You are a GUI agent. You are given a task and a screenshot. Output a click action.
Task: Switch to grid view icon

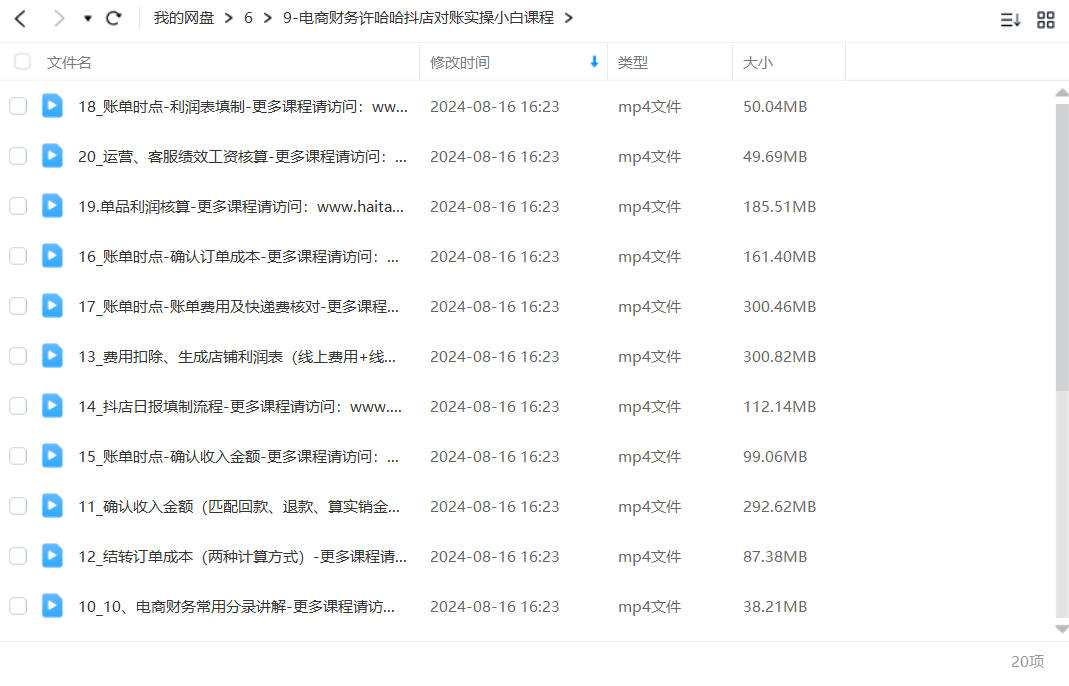pyautogui.click(x=1046, y=20)
